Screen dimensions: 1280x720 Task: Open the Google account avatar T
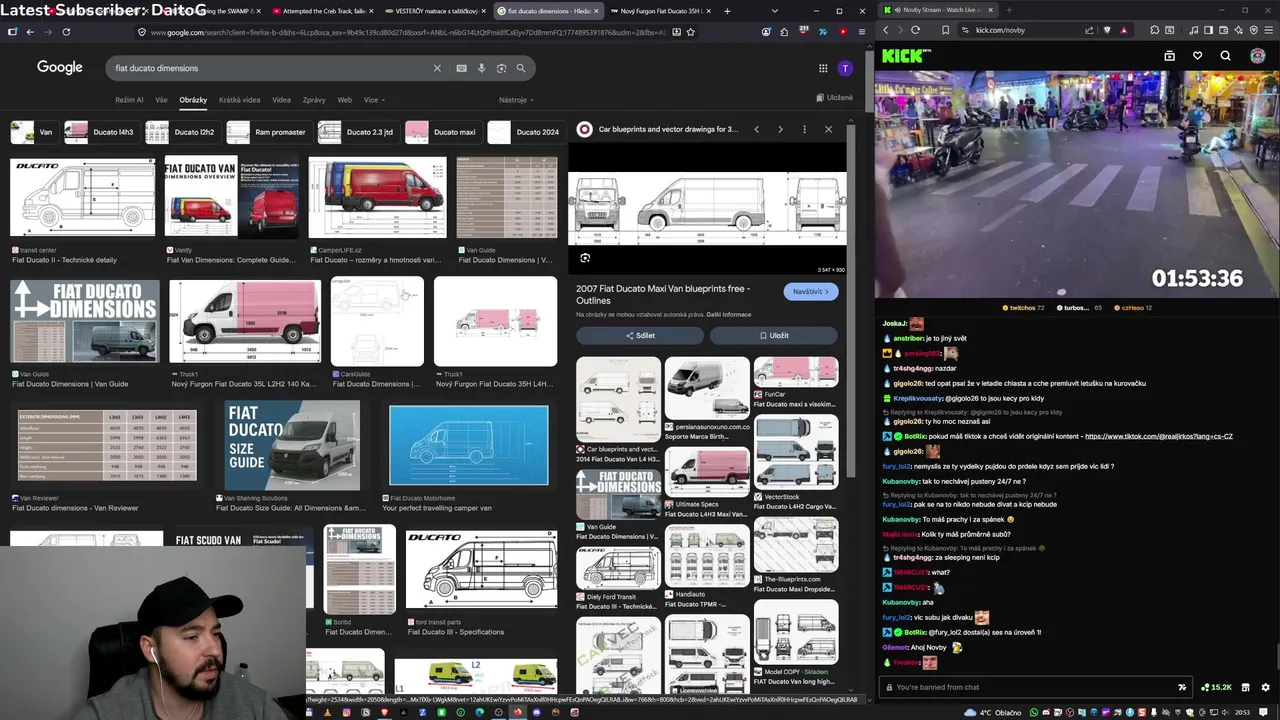[x=845, y=68]
